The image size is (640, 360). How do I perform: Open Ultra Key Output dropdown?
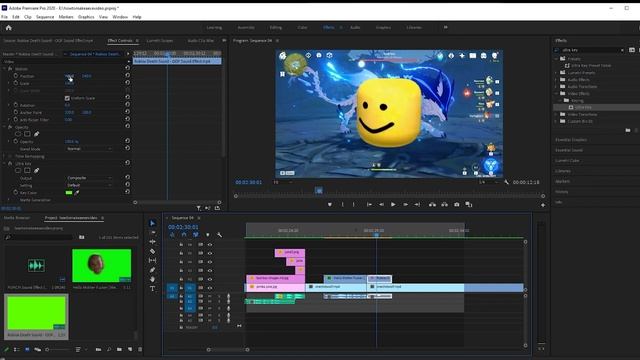click(x=89, y=178)
